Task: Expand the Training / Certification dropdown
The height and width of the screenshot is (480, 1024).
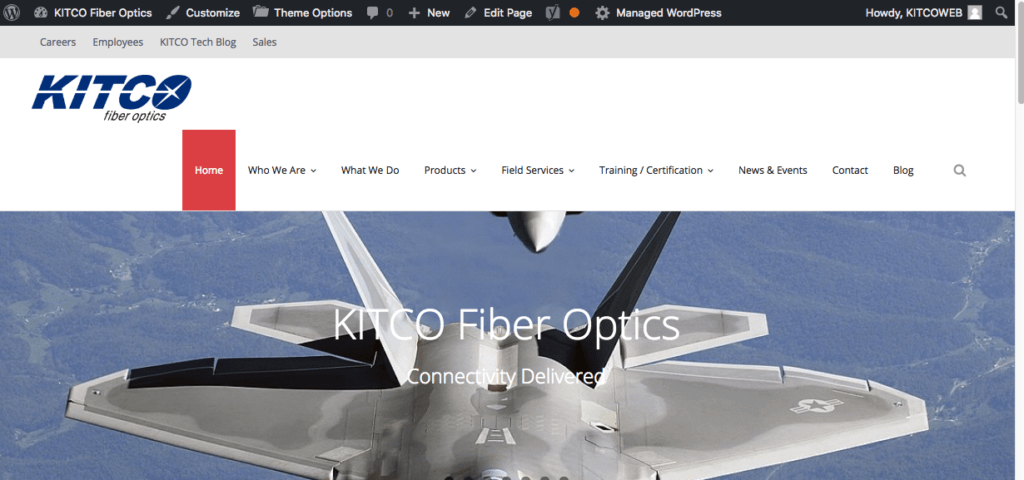Action: (x=656, y=170)
